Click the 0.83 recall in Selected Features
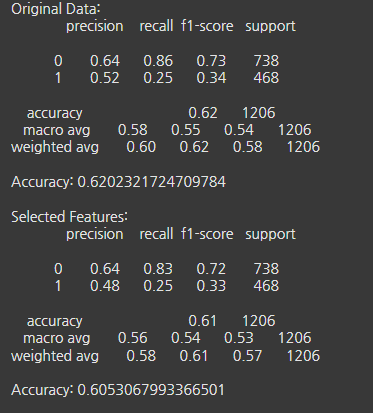This screenshot has height=413, width=373. coord(158,269)
